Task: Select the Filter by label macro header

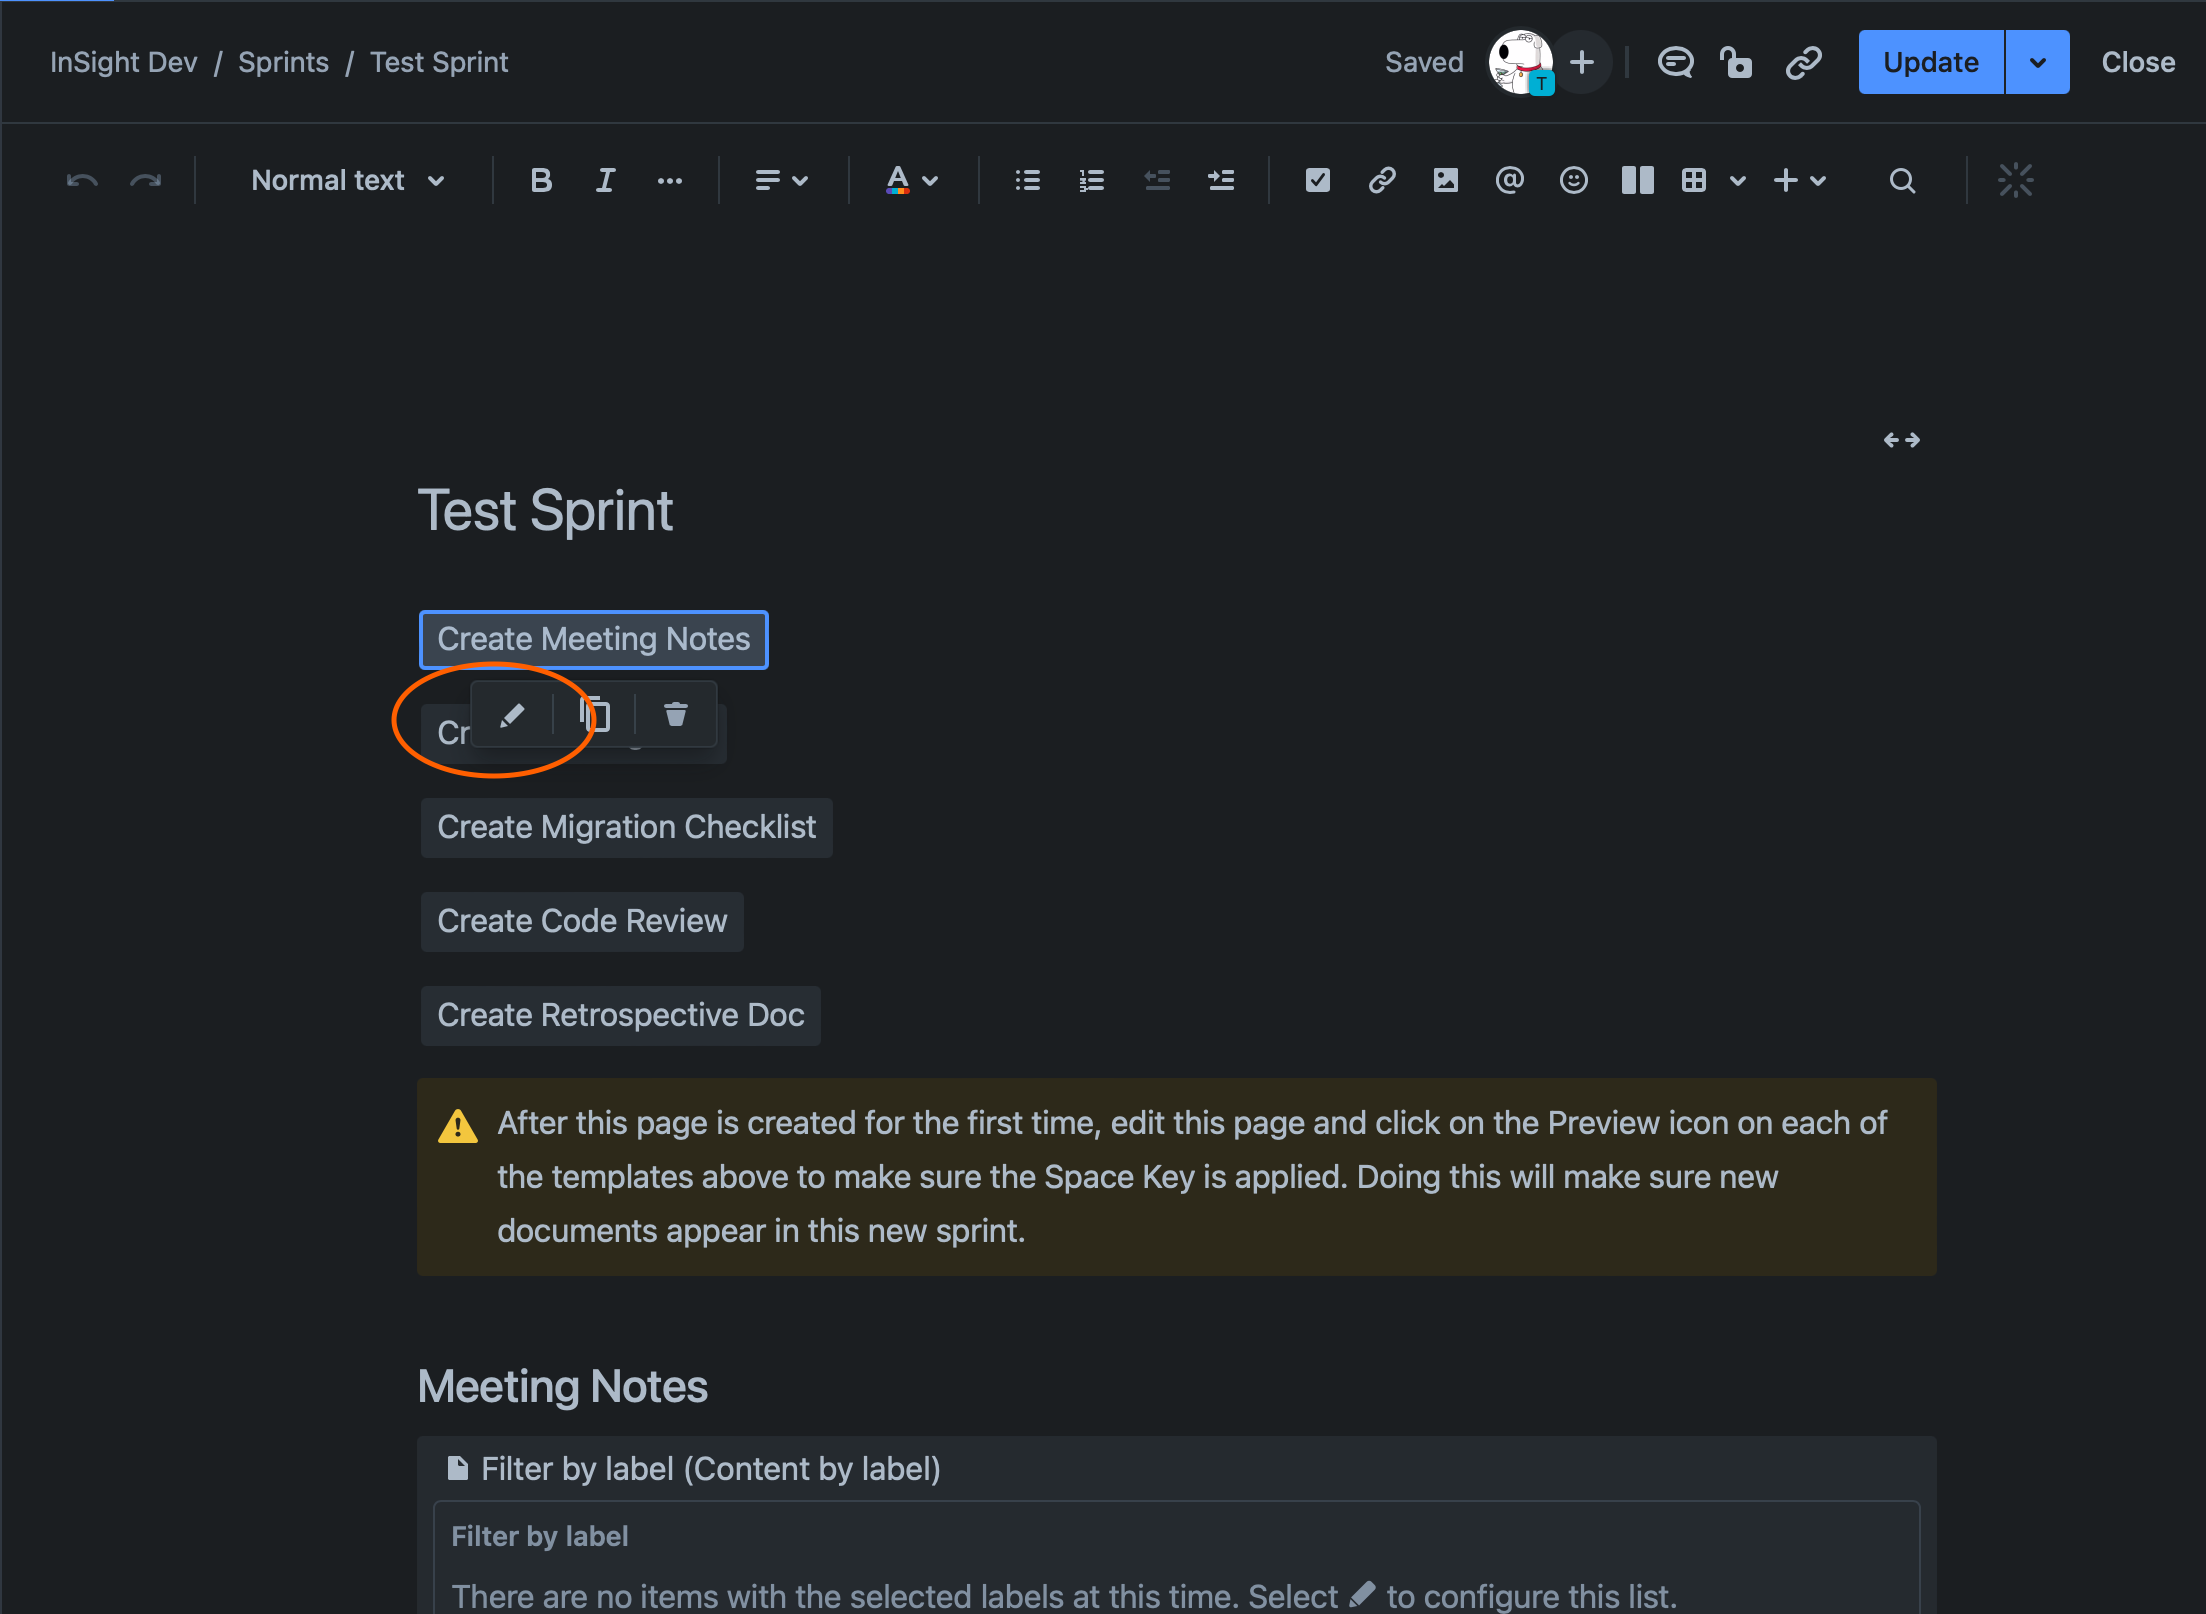Action: (695, 1469)
